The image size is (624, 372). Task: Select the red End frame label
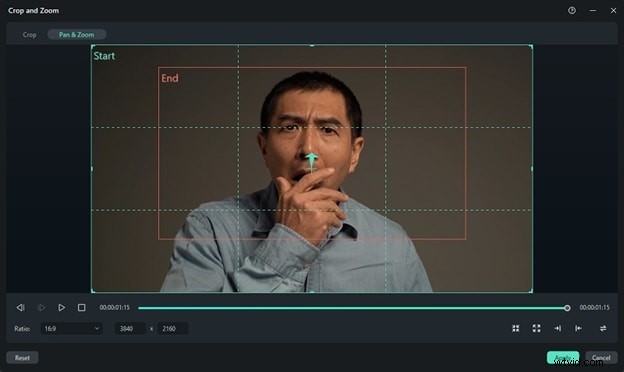tap(170, 78)
